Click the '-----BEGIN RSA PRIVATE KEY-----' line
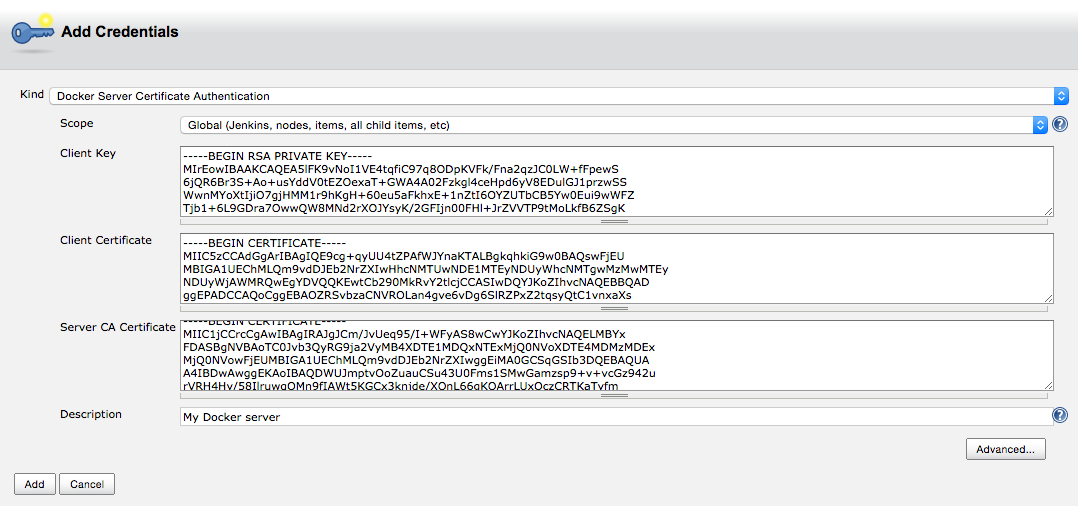The height and width of the screenshot is (506, 1078). pyautogui.click(x=277, y=155)
